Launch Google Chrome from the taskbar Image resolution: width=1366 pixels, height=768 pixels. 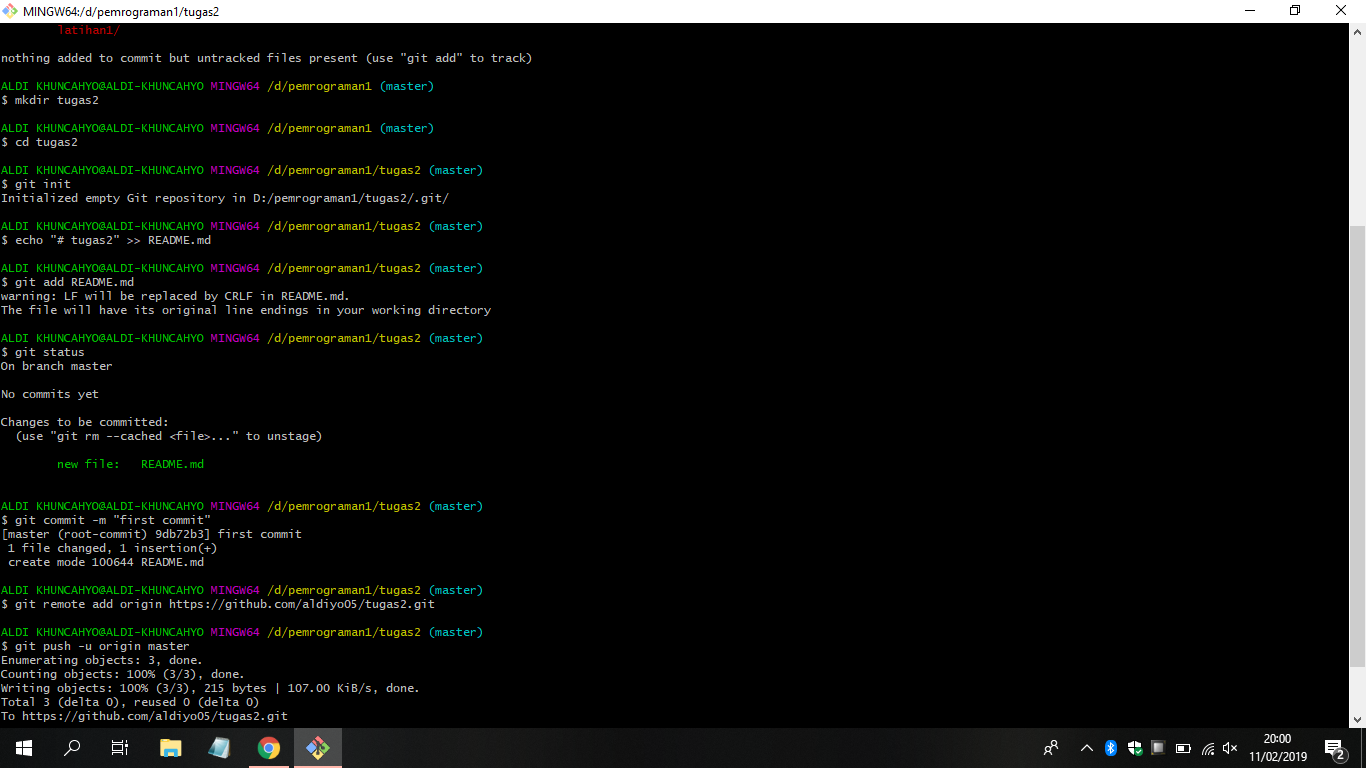click(x=268, y=747)
